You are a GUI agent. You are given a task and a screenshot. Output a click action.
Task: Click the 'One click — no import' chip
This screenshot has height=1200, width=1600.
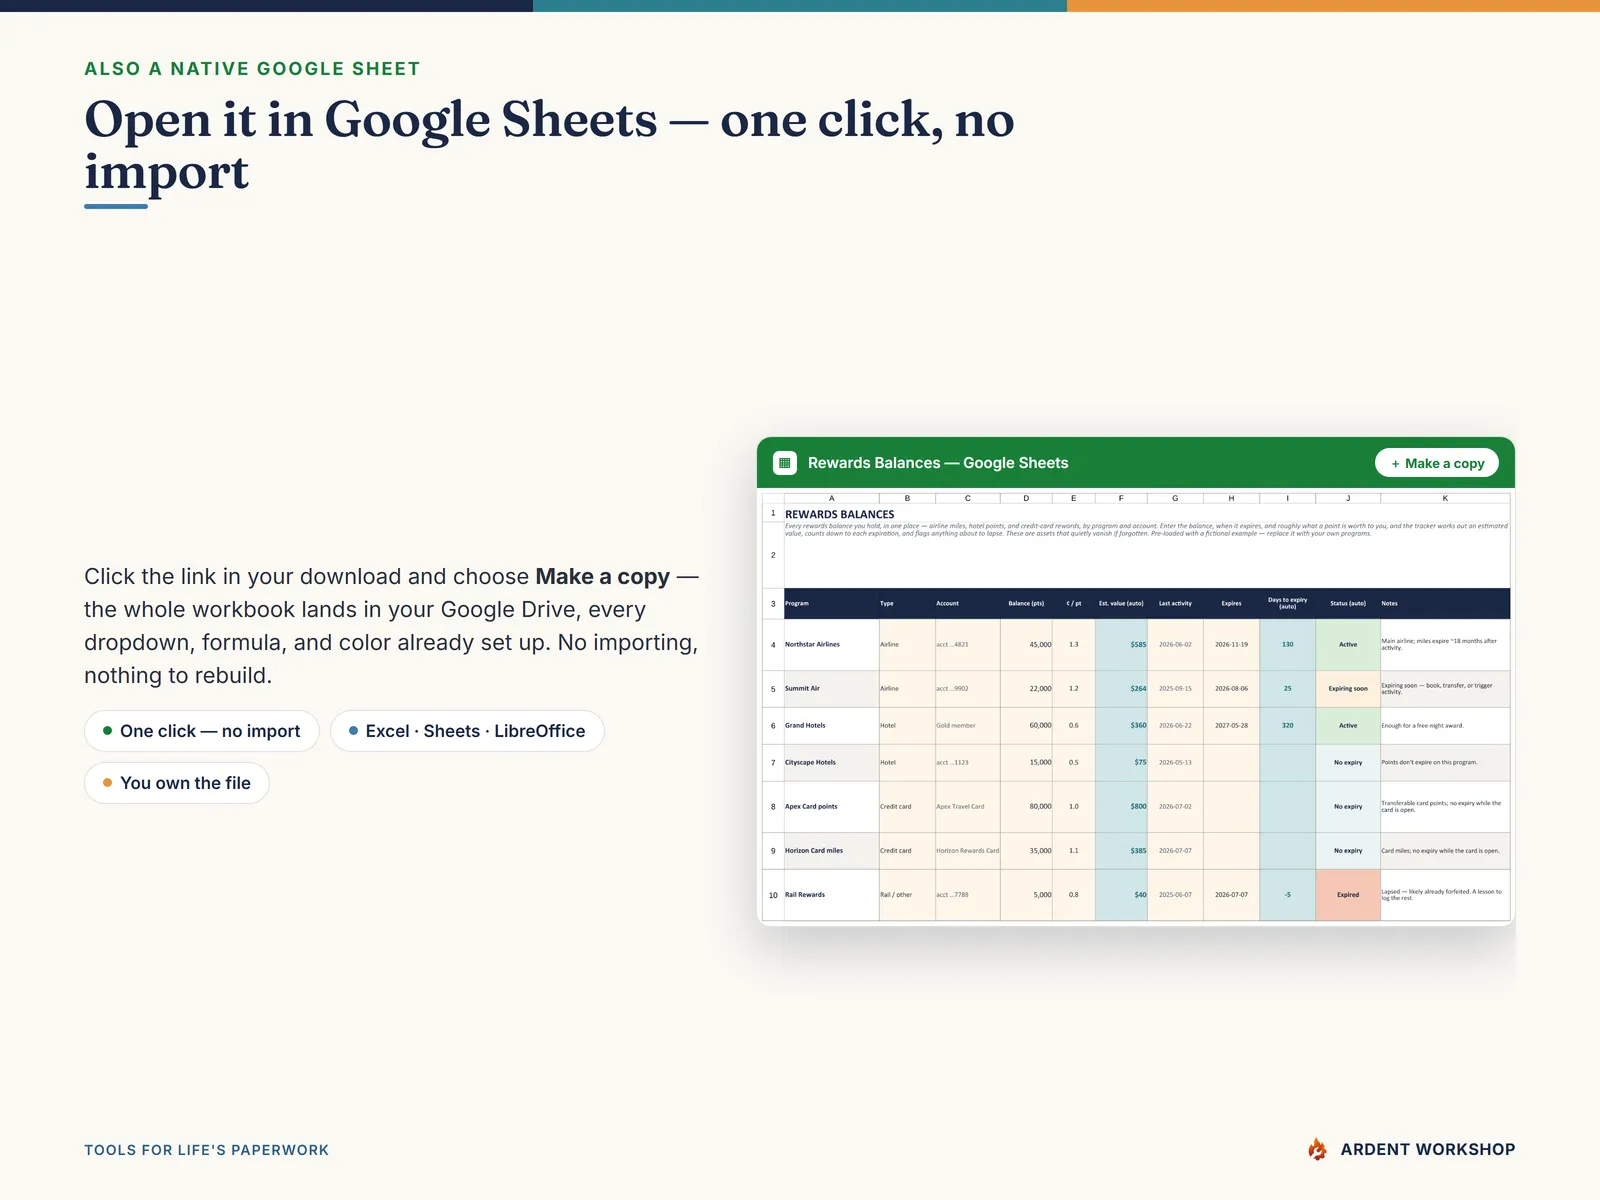(202, 731)
